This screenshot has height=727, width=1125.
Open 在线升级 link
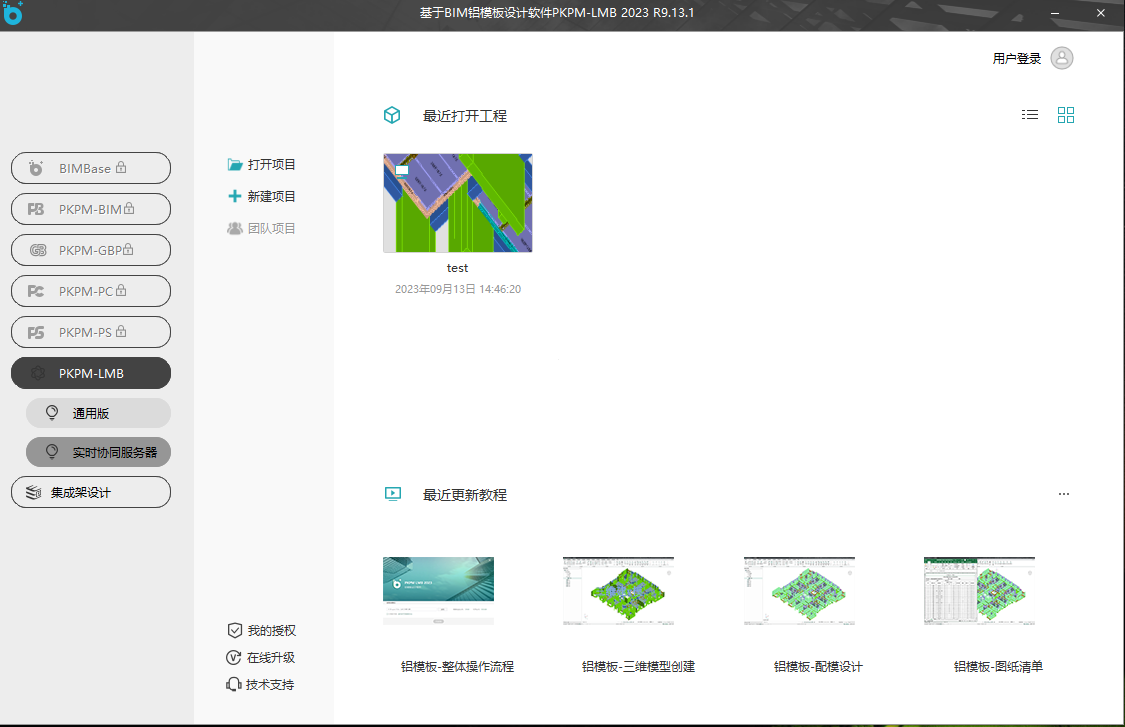coord(271,657)
